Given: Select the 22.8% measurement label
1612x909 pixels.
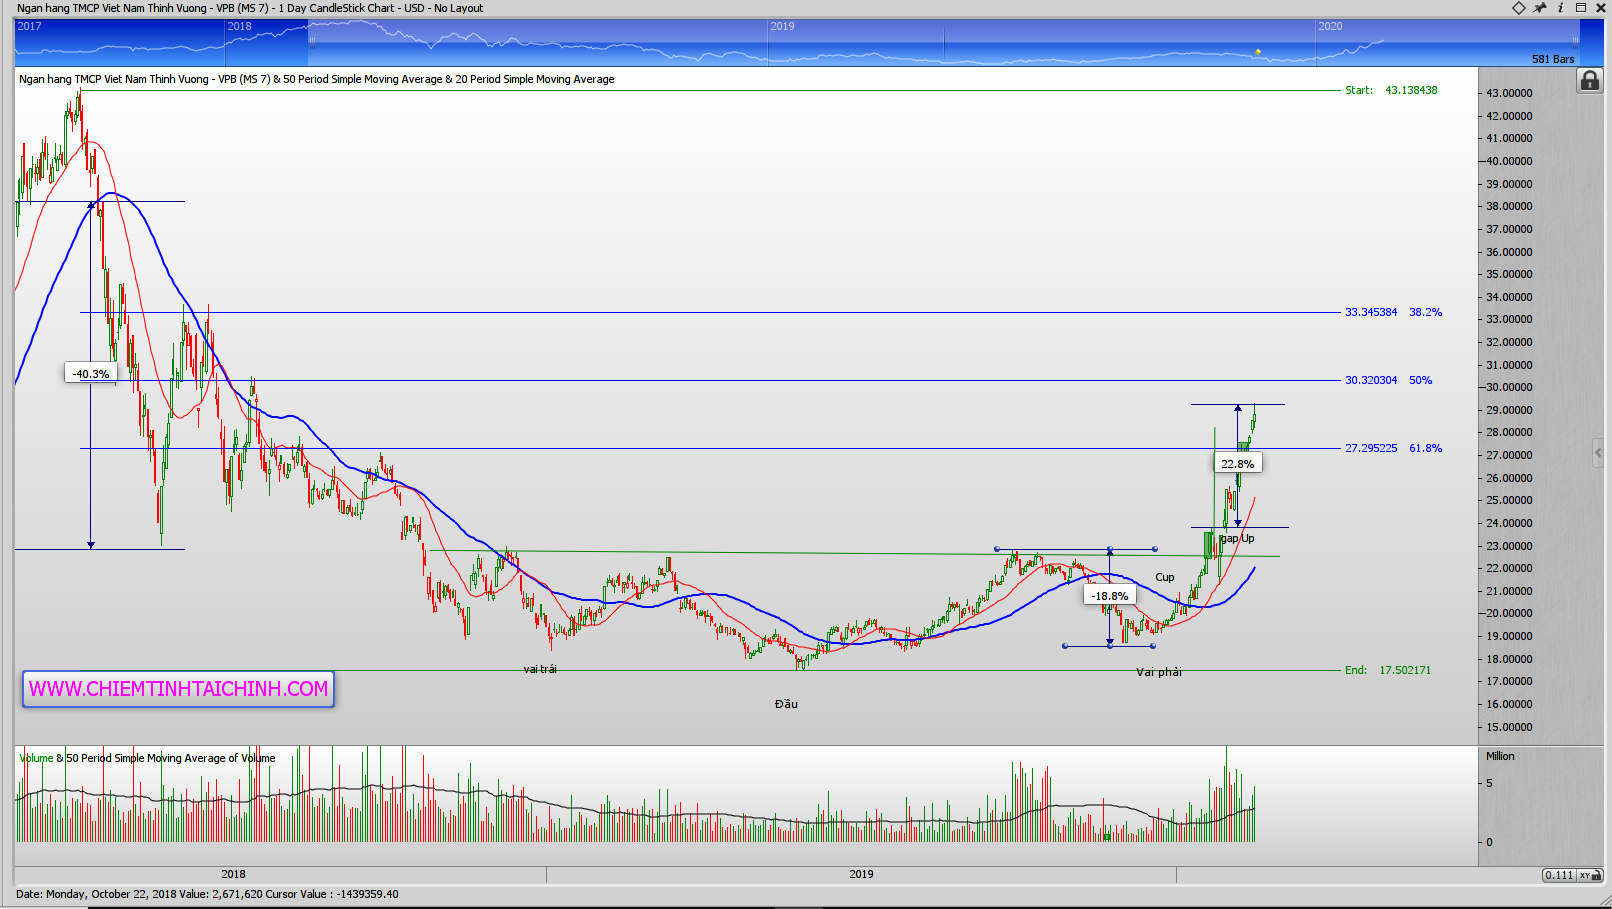Looking at the screenshot, I should pos(1237,464).
